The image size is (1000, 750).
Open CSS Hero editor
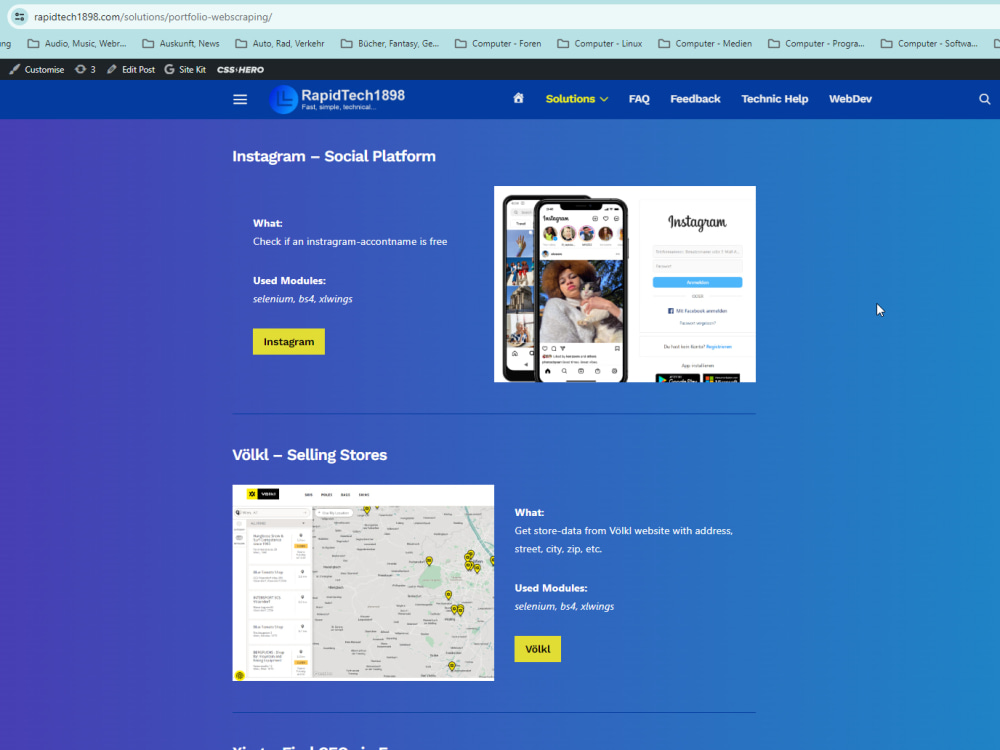(240, 70)
